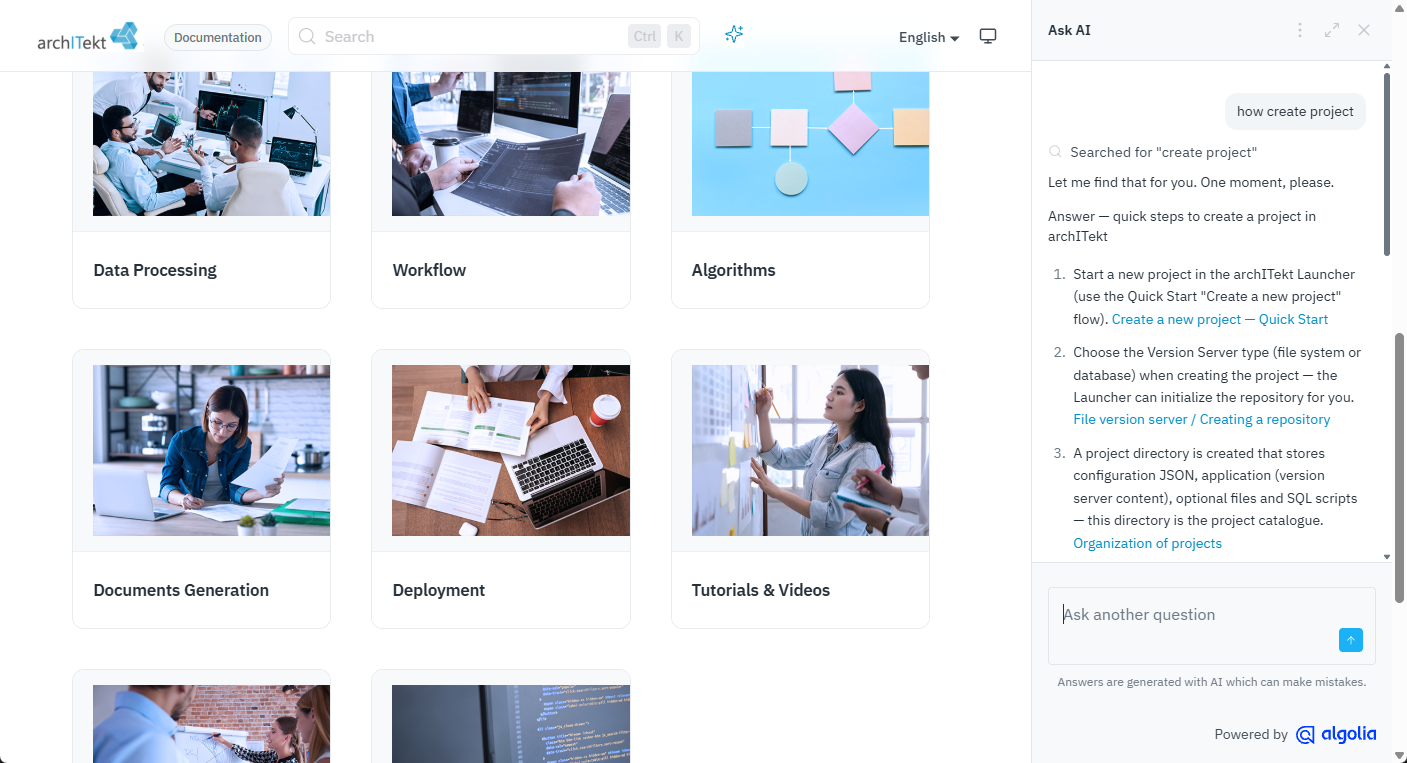Open 'Organization of projects' link
This screenshot has height=763, width=1407.
point(1147,543)
